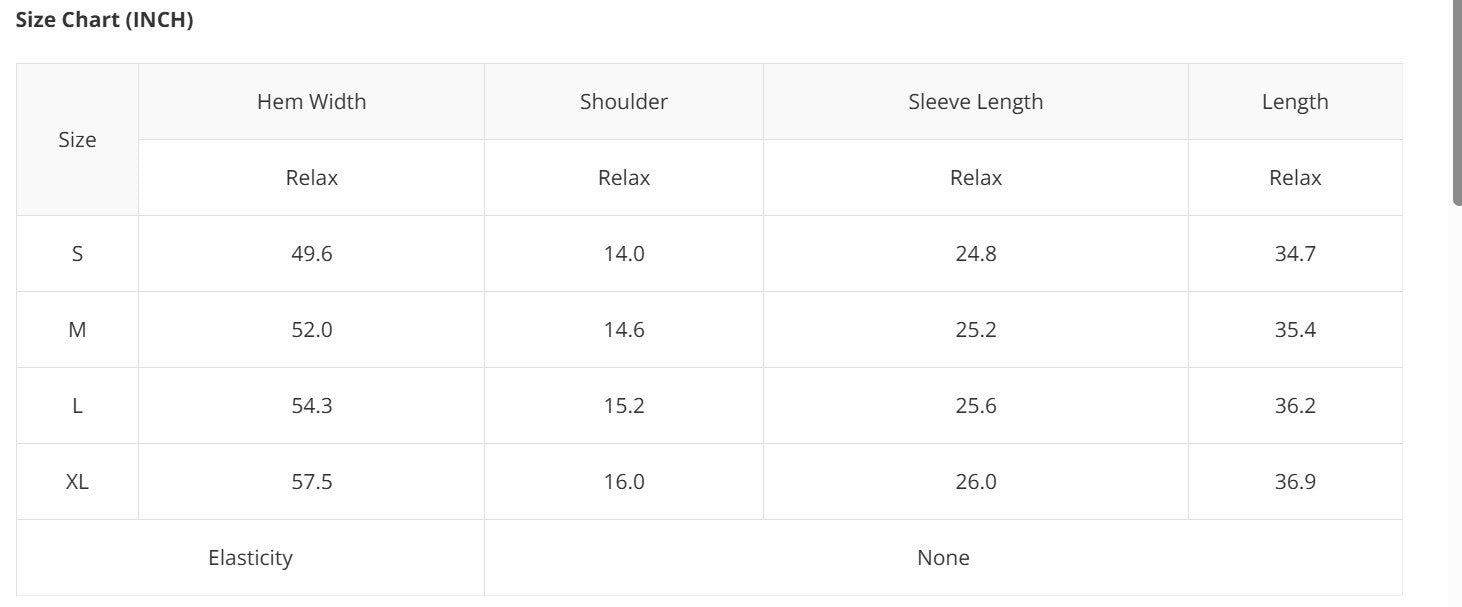1462x607 pixels.
Task: Select sleeve length value 25.6
Action: (x=975, y=406)
